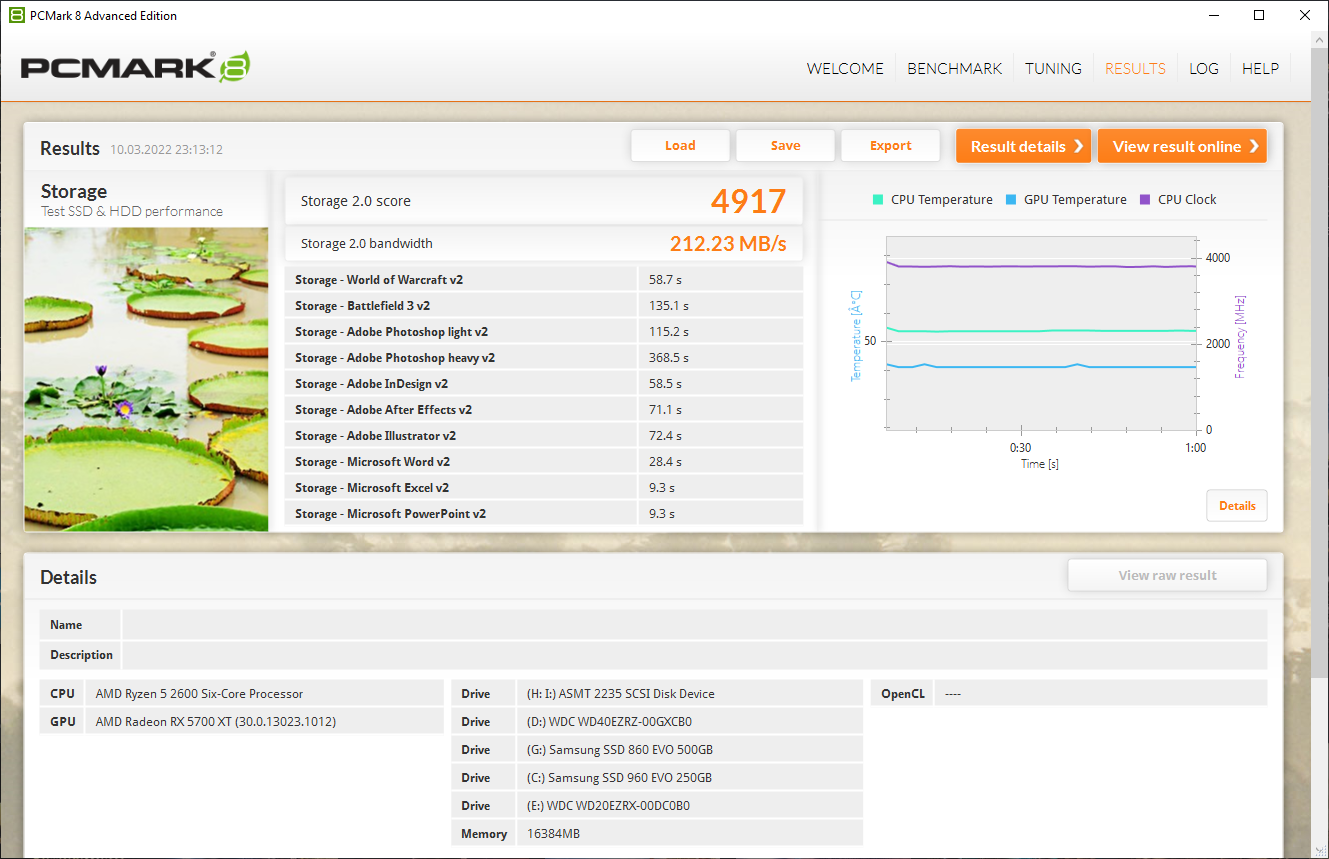Click the GPU Temperature legend swatch

pyautogui.click(x=1011, y=199)
